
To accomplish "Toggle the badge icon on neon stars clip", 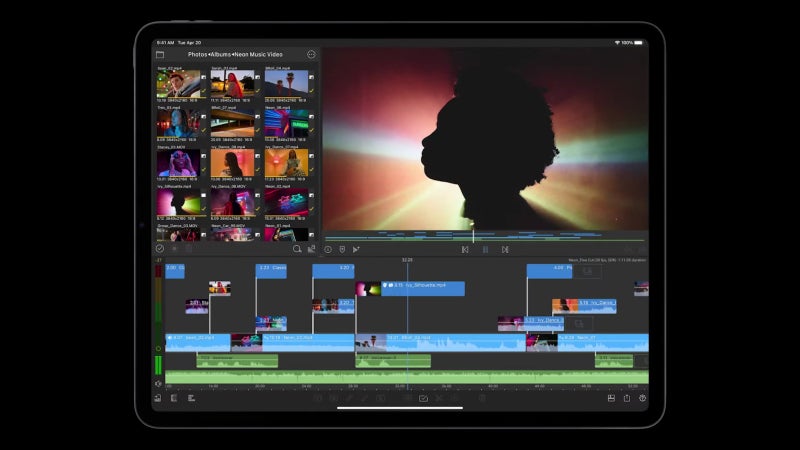I will pos(312,195).
